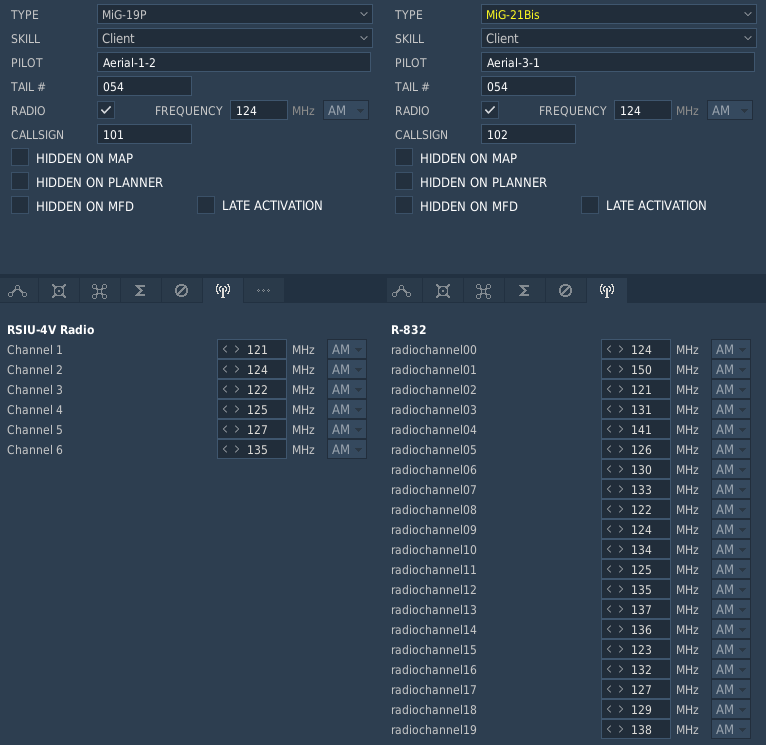This screenshot has width=766, height=745.
Task: Increase Channel 2 frequency with right arrow
Action: point(237,369)
